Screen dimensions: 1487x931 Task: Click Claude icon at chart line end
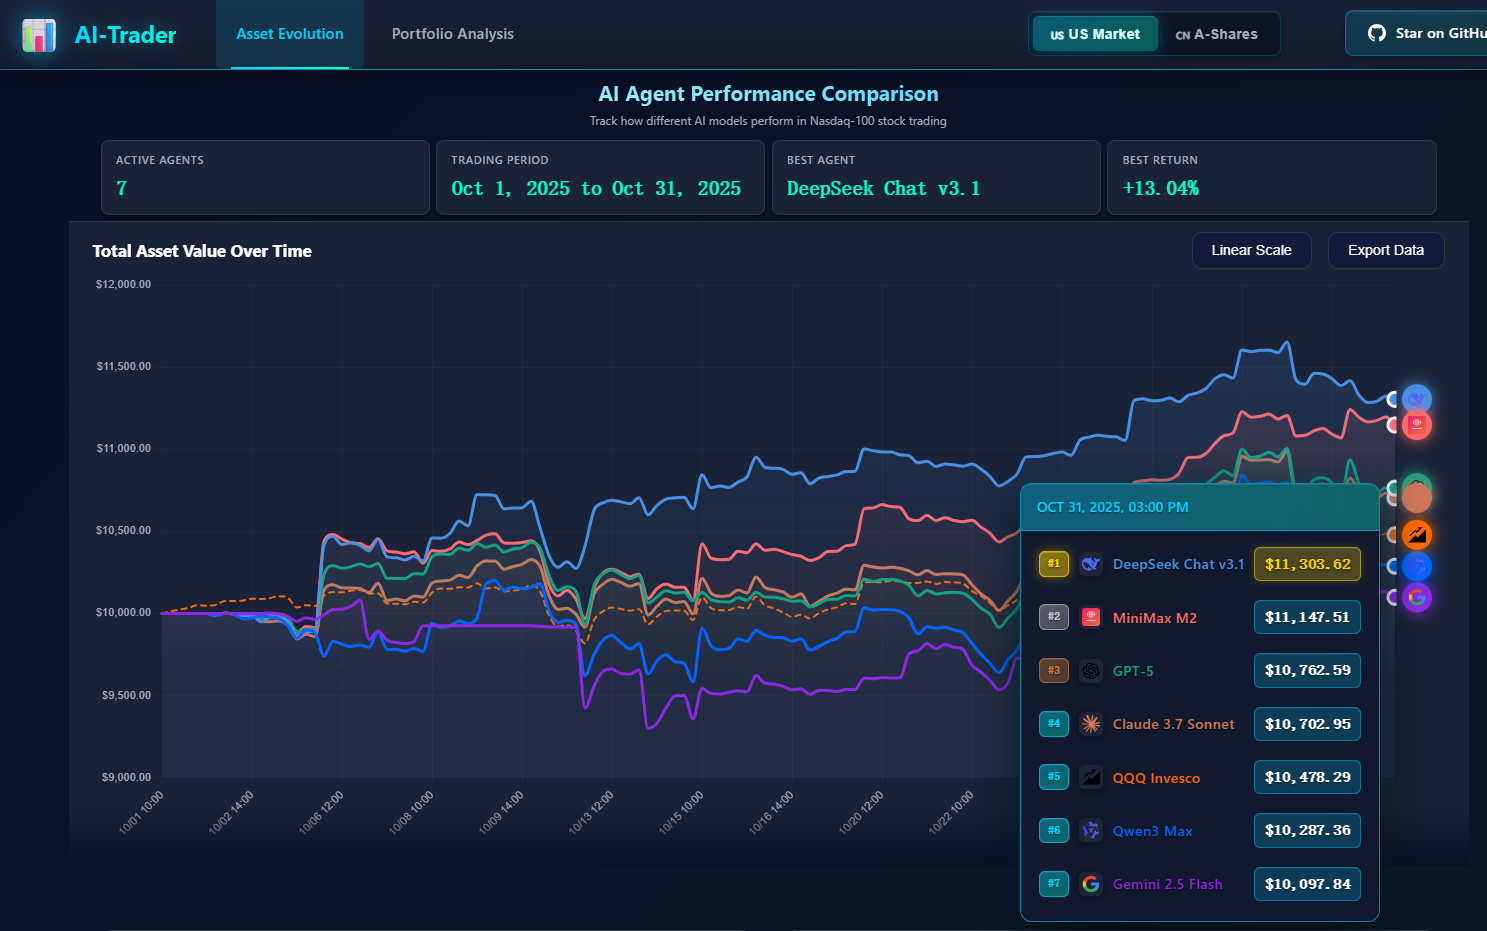tap(1416, 497)
